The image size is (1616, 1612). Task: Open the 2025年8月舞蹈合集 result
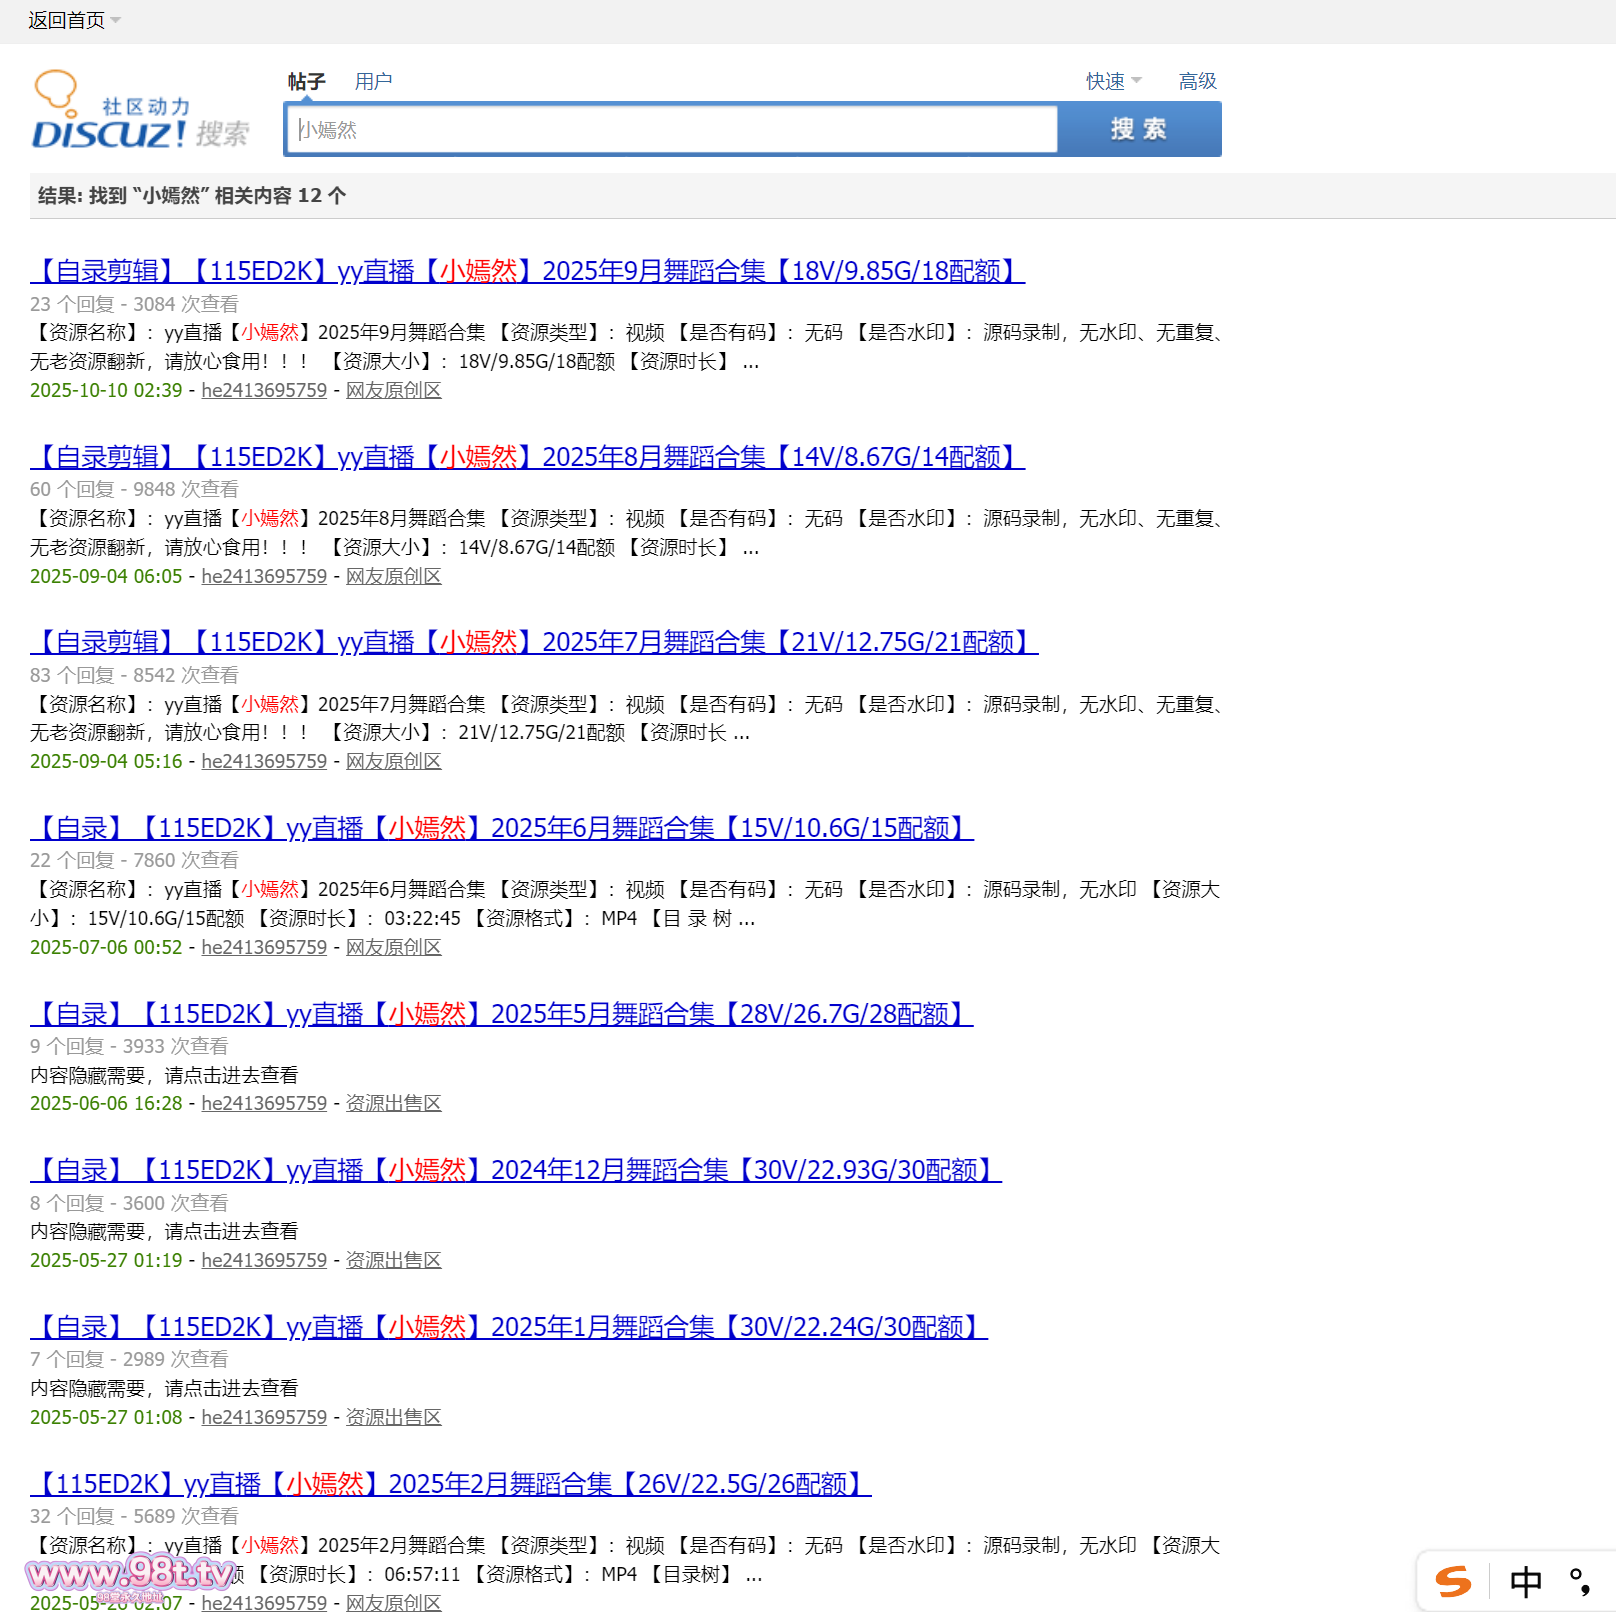click(527, 457)
